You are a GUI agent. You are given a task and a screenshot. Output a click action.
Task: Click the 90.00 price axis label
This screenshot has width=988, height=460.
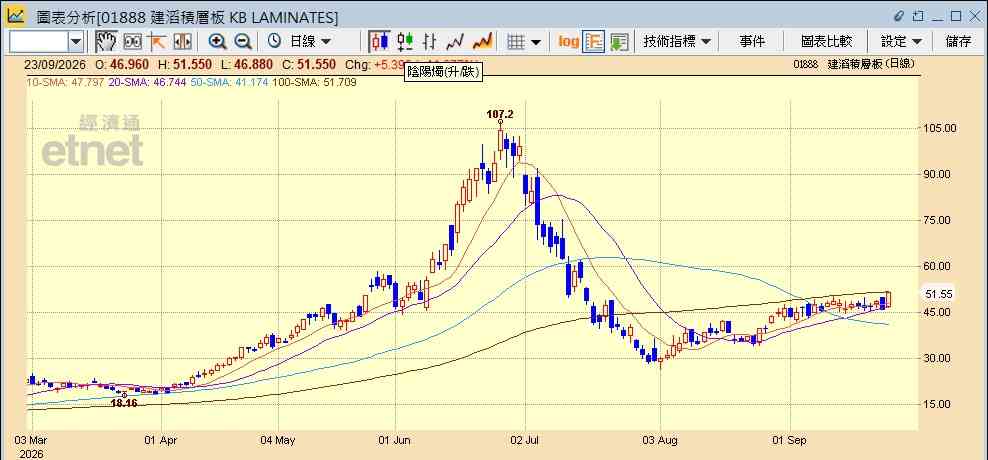point(939,174)
